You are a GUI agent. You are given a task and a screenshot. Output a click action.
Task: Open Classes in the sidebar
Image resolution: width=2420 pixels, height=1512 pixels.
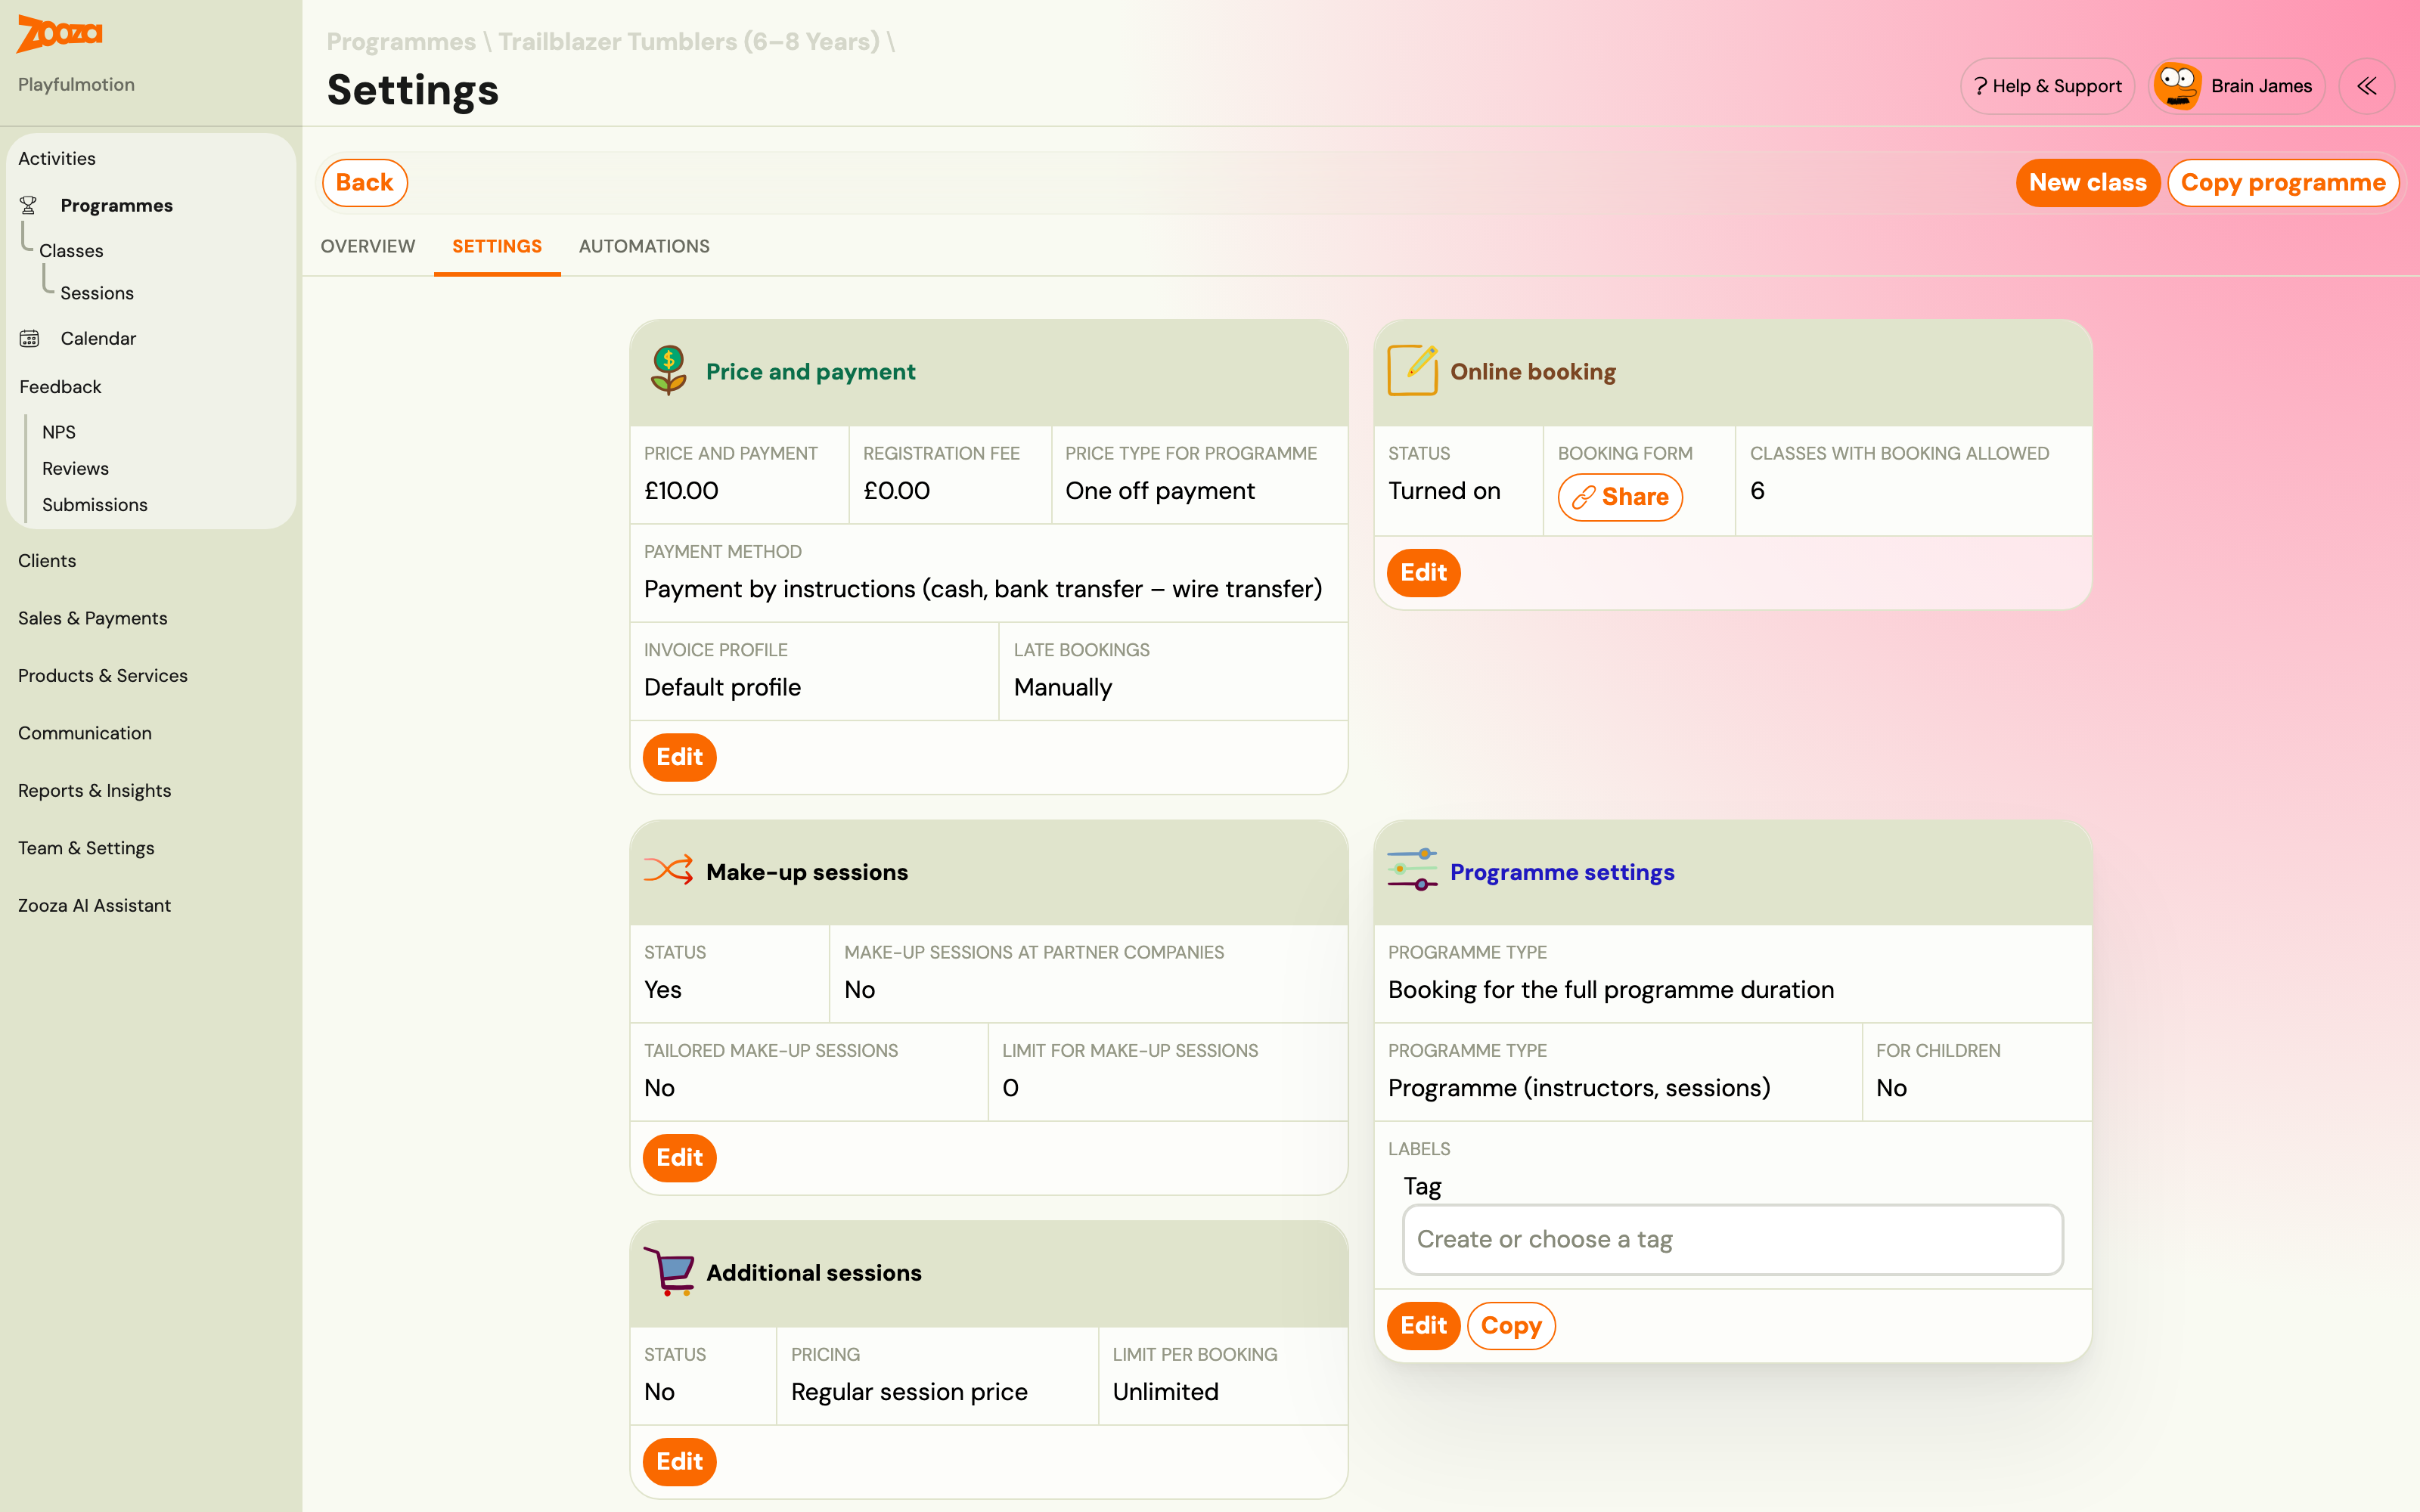click(71, 251)
